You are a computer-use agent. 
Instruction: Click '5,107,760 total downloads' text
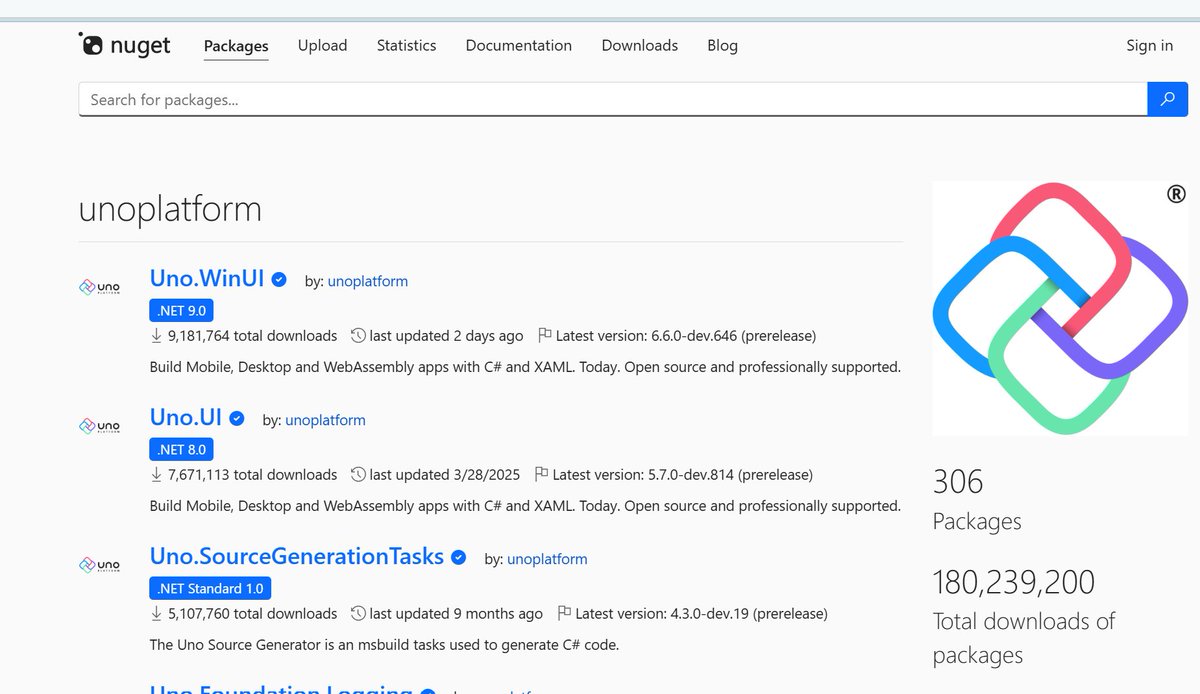[x=253, y=614]
